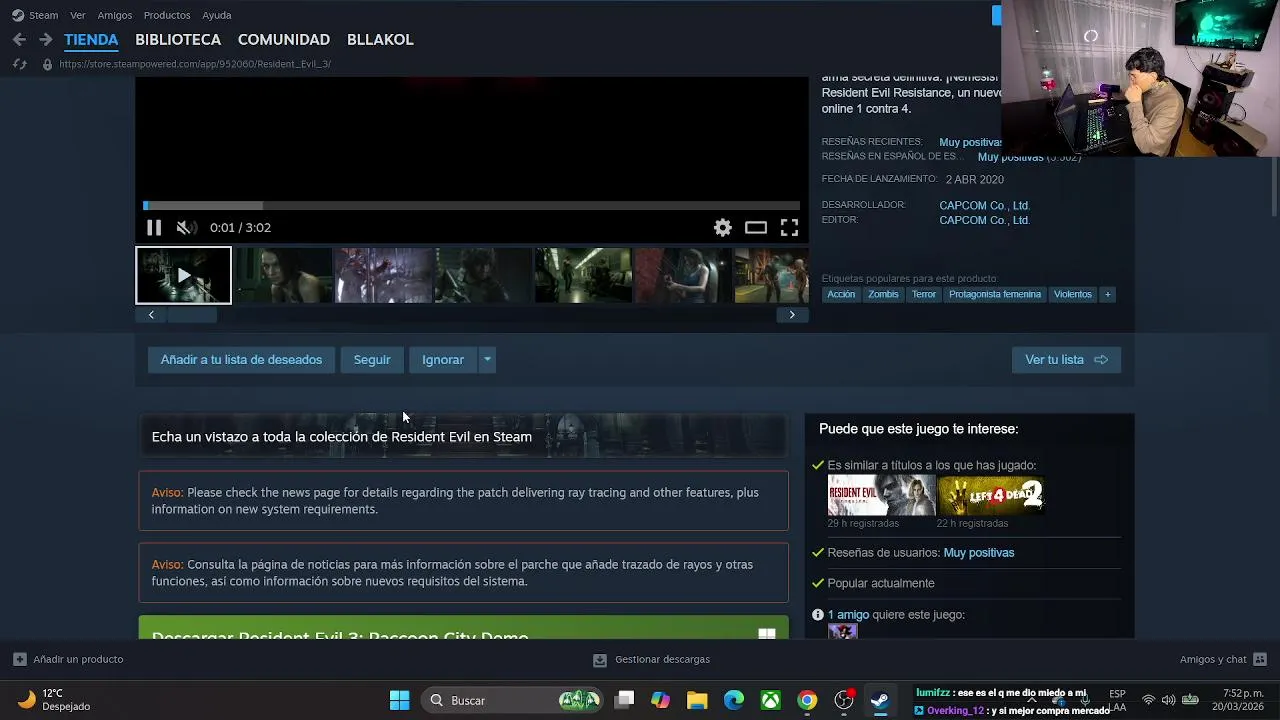Click Añadir un producto
The height and width of the screenshot is (720, 1280).
[68, 660]
